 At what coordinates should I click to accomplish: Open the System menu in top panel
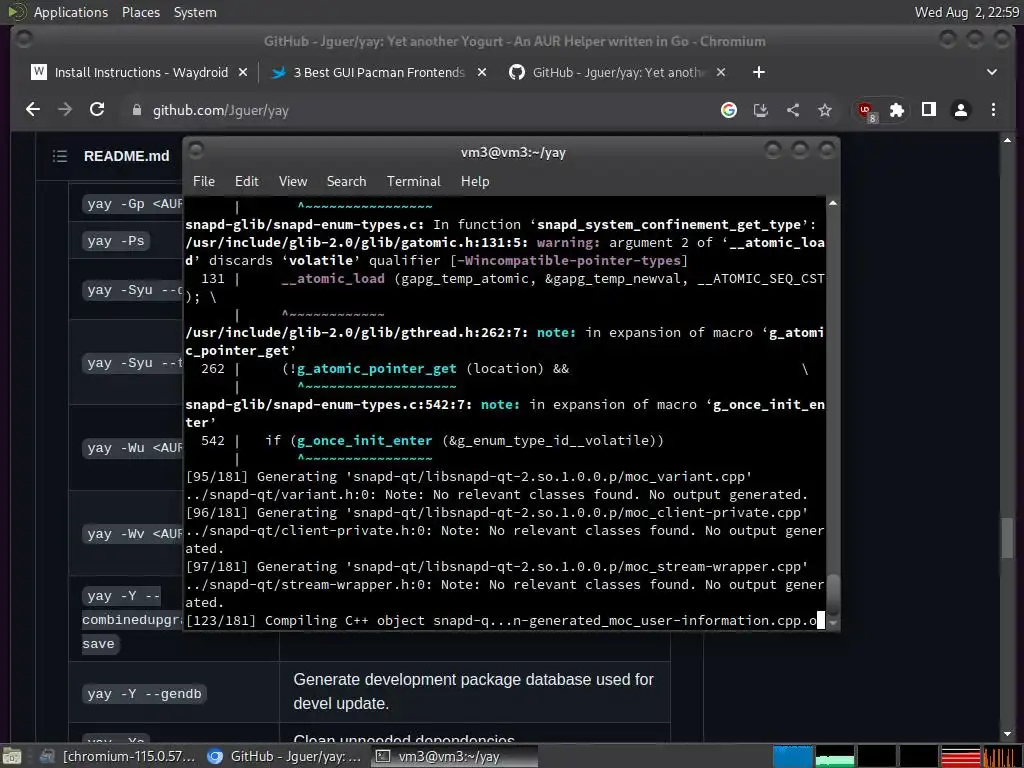coord(195,12)
